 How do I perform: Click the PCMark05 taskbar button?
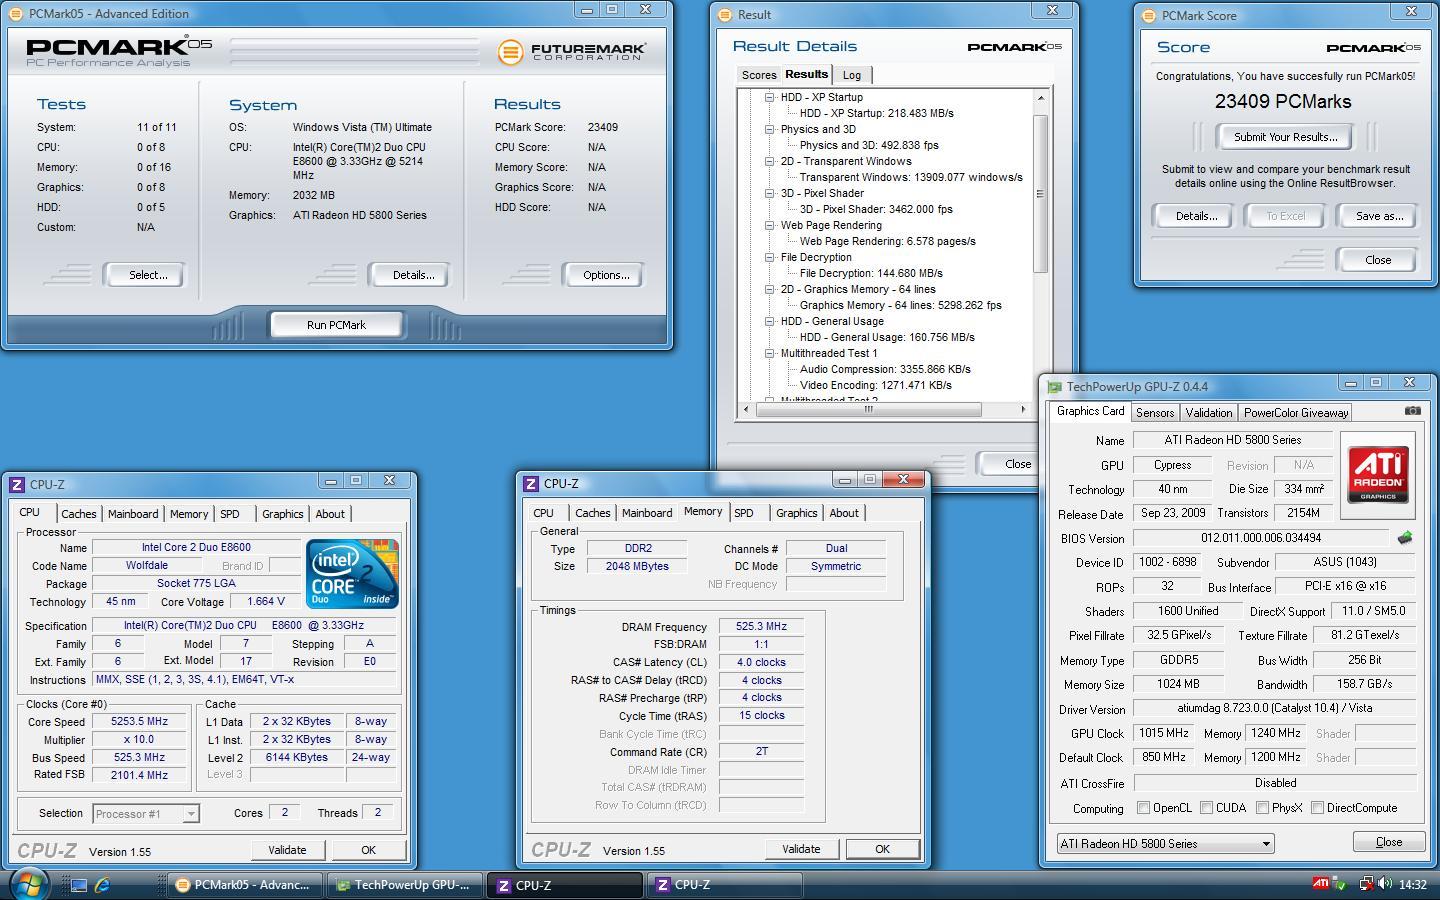(x=246, y=885)
